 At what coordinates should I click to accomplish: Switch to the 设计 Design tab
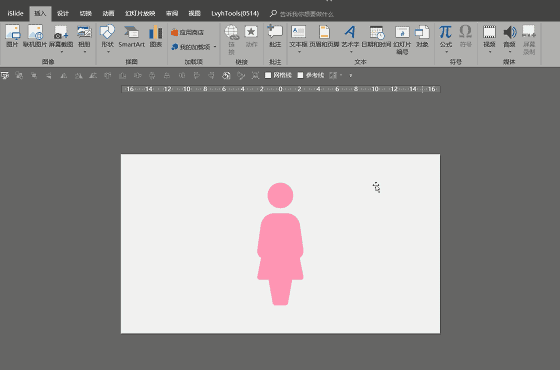click(63, 14)
